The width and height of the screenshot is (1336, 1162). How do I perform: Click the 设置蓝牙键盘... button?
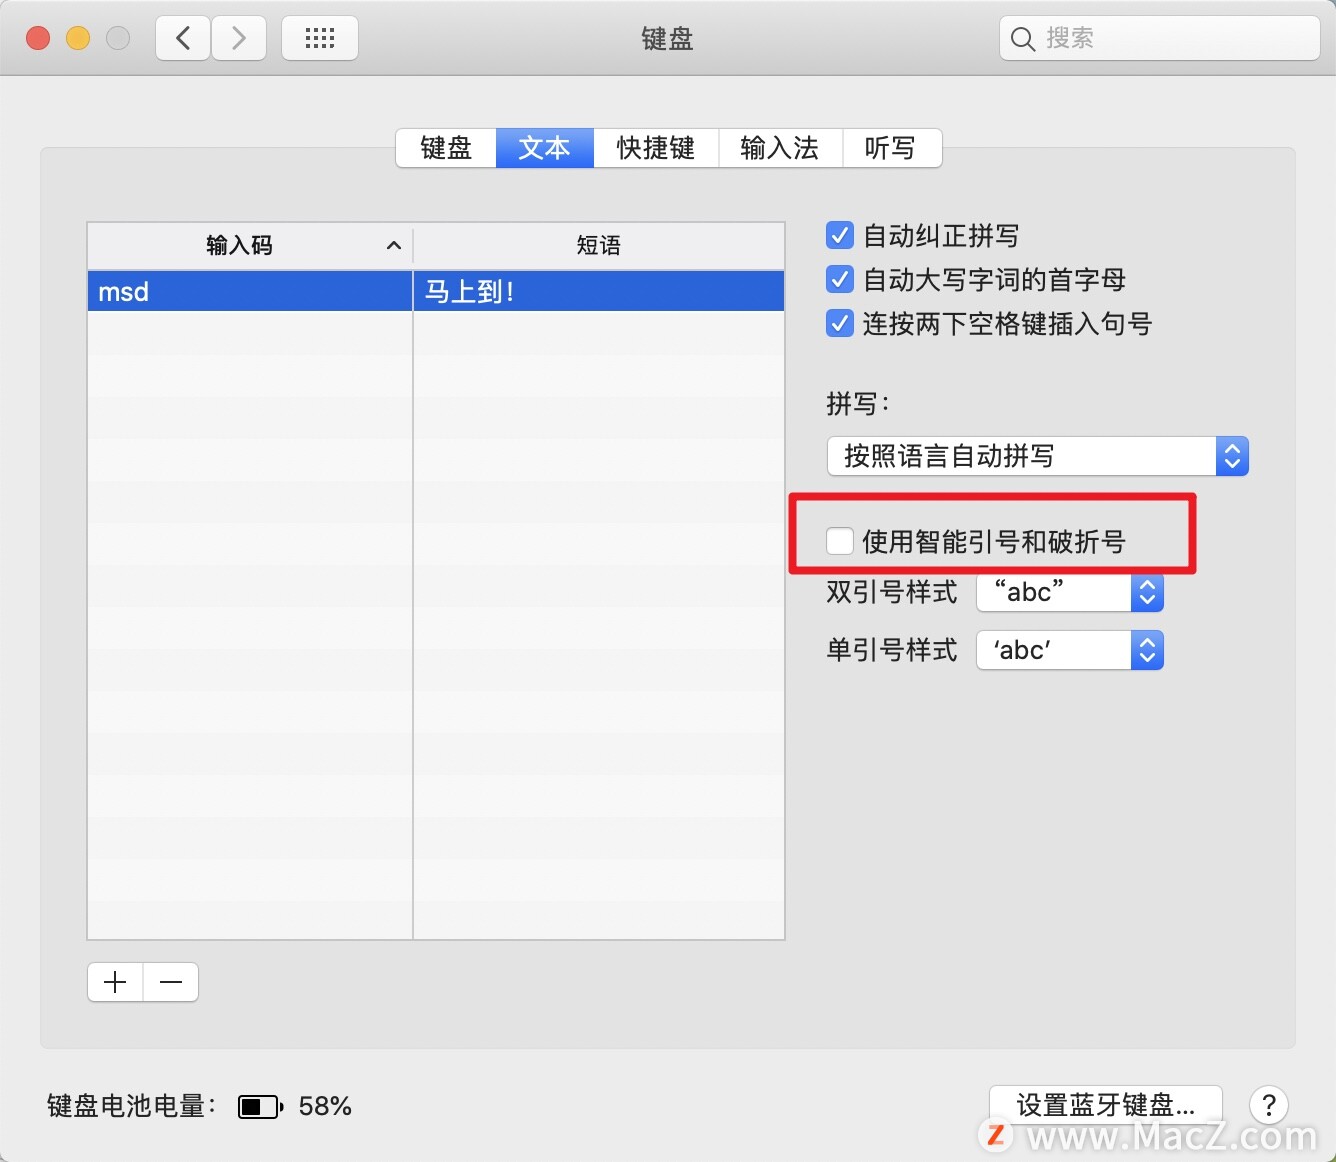click(x=1106, y=1105)
